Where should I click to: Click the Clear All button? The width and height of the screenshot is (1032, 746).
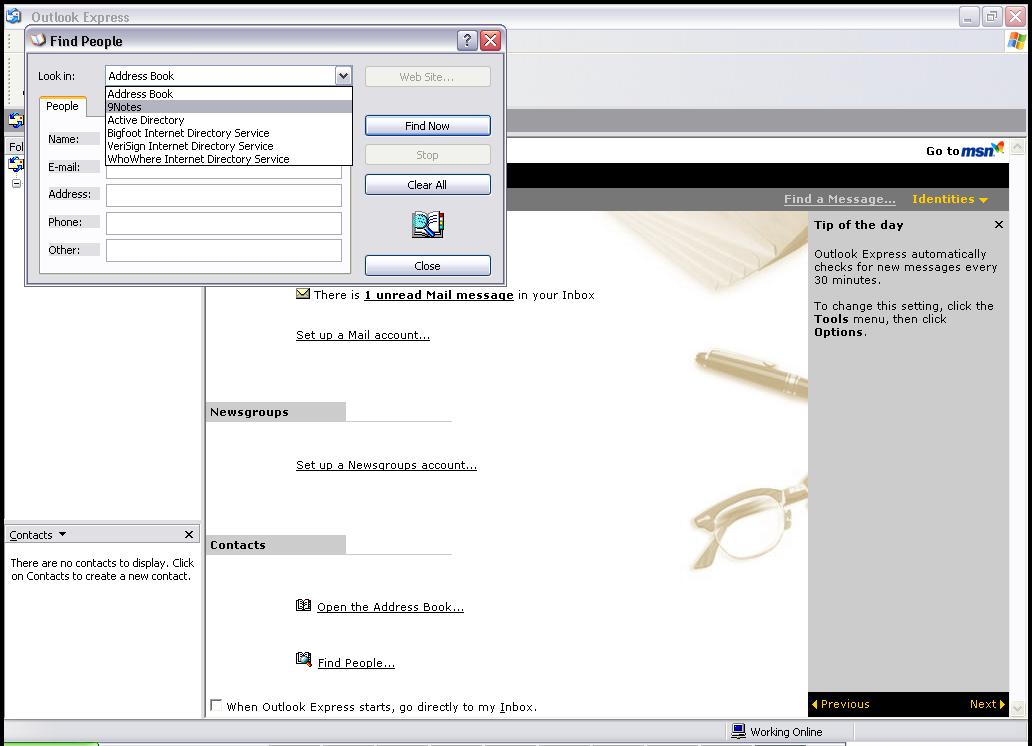tap(428, 185)
